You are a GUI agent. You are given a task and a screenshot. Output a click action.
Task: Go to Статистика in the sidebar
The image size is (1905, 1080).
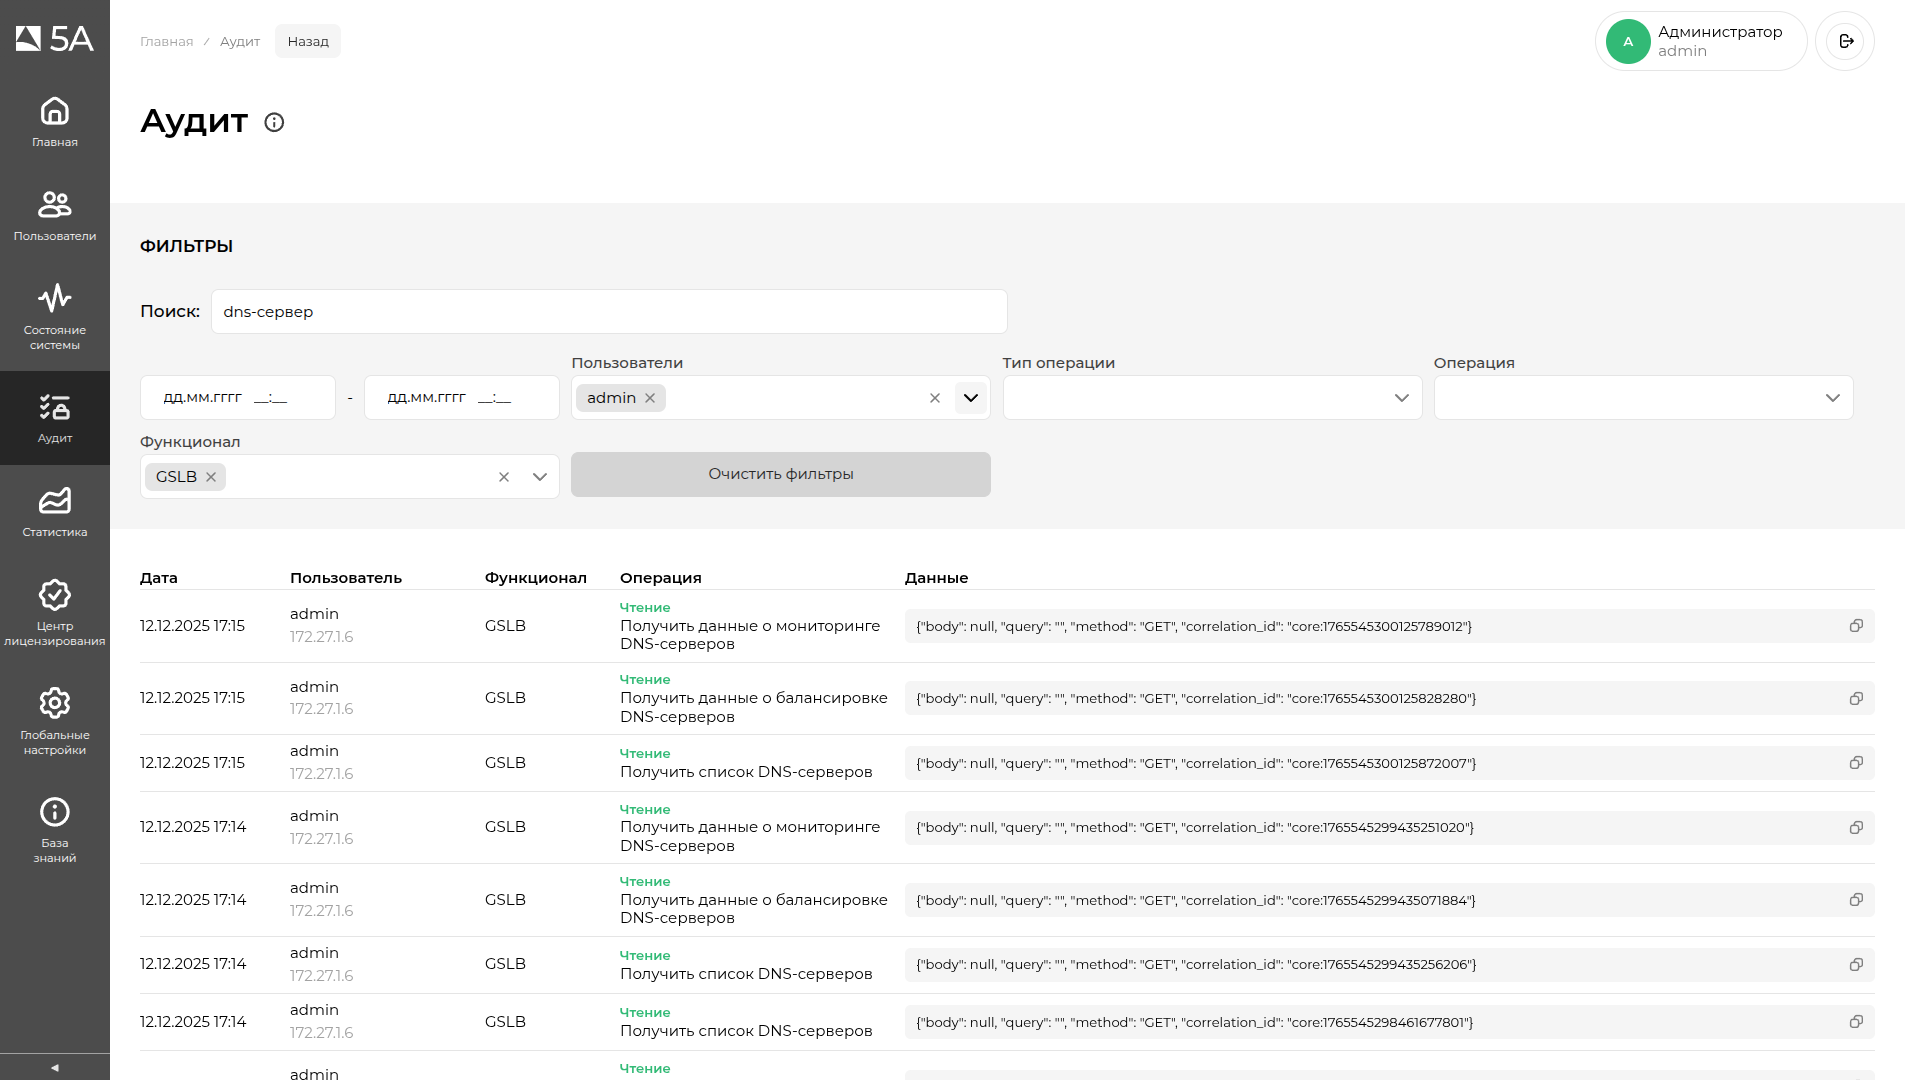click(54, 512)
